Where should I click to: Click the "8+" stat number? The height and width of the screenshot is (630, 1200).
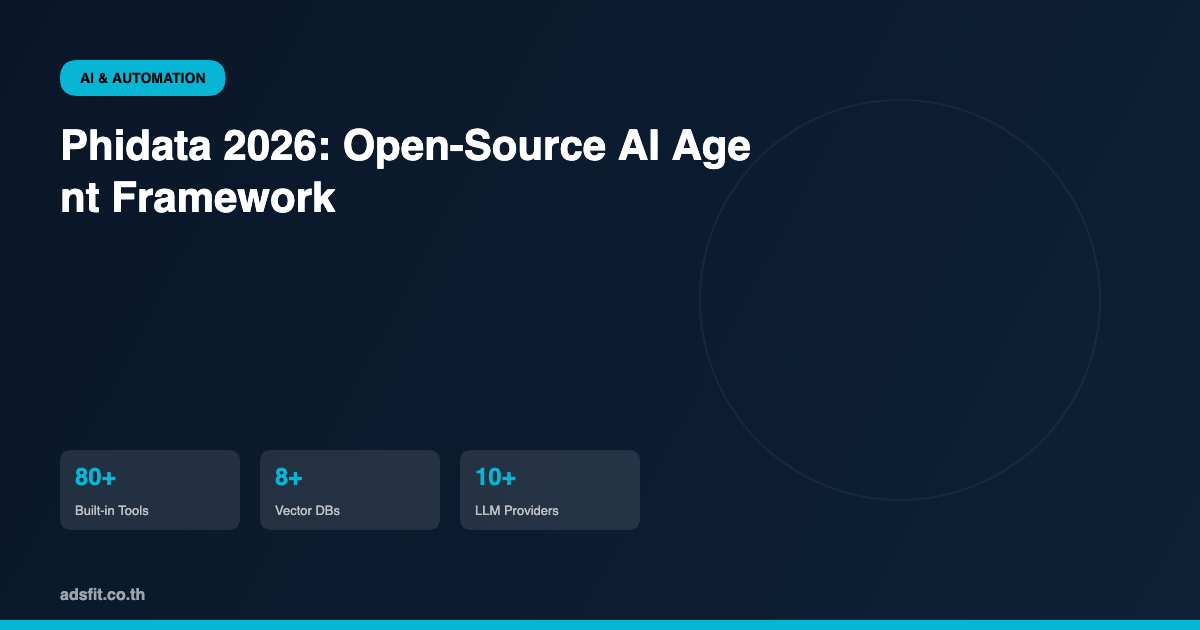(289, 478)
